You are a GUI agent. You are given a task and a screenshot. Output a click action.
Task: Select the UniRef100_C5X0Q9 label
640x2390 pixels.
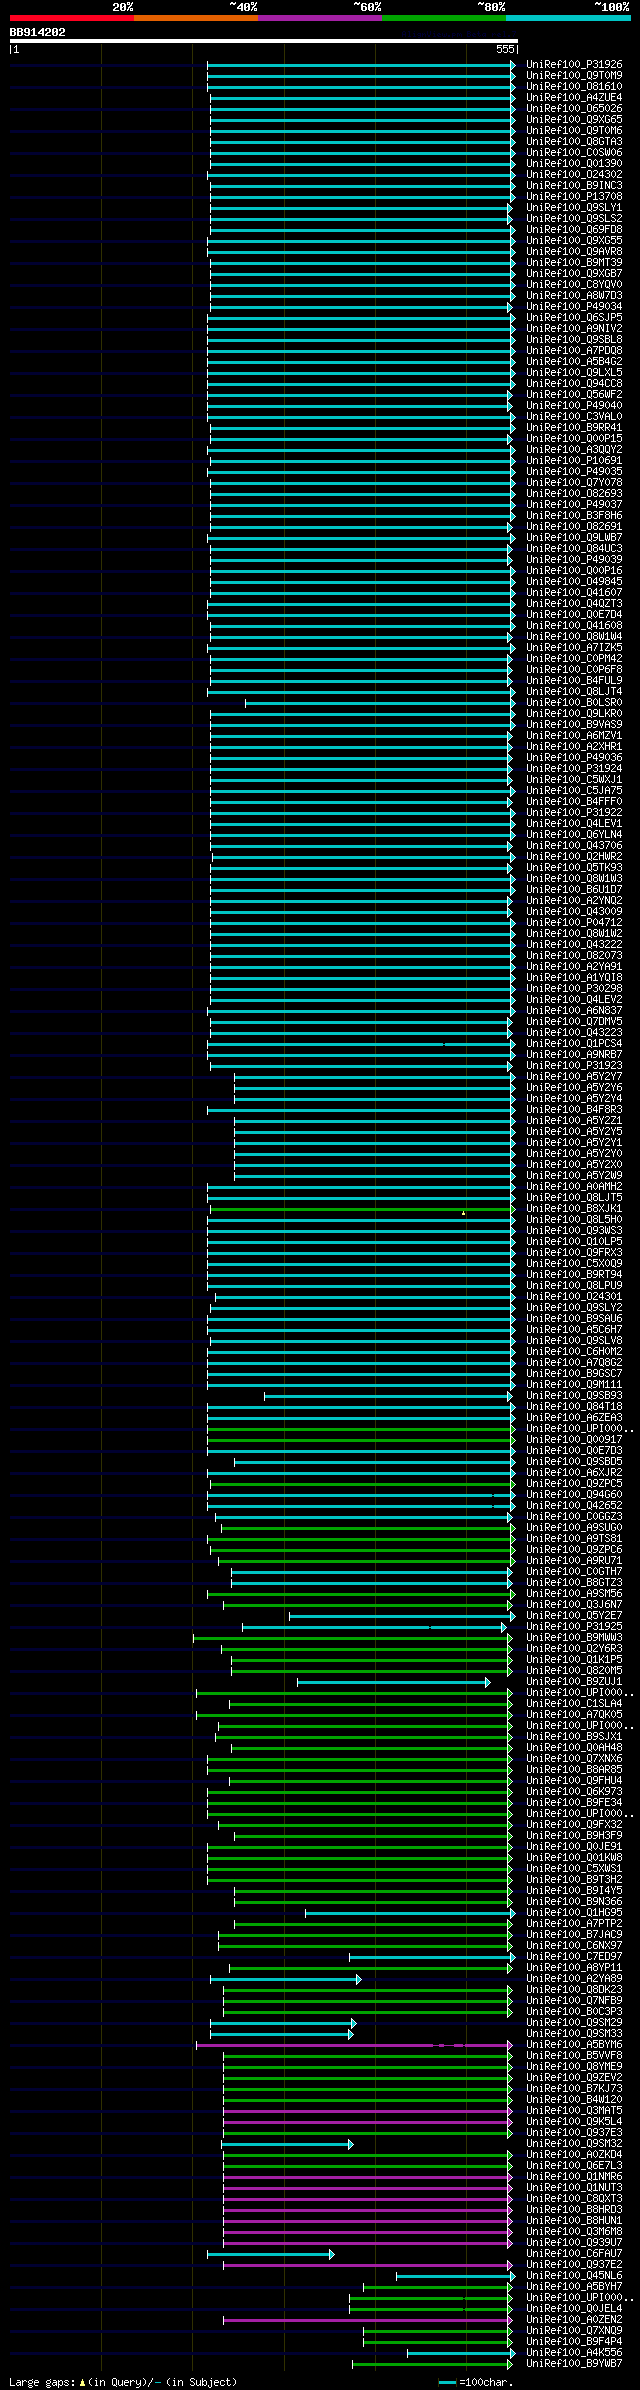click(x=574, y=1264)
